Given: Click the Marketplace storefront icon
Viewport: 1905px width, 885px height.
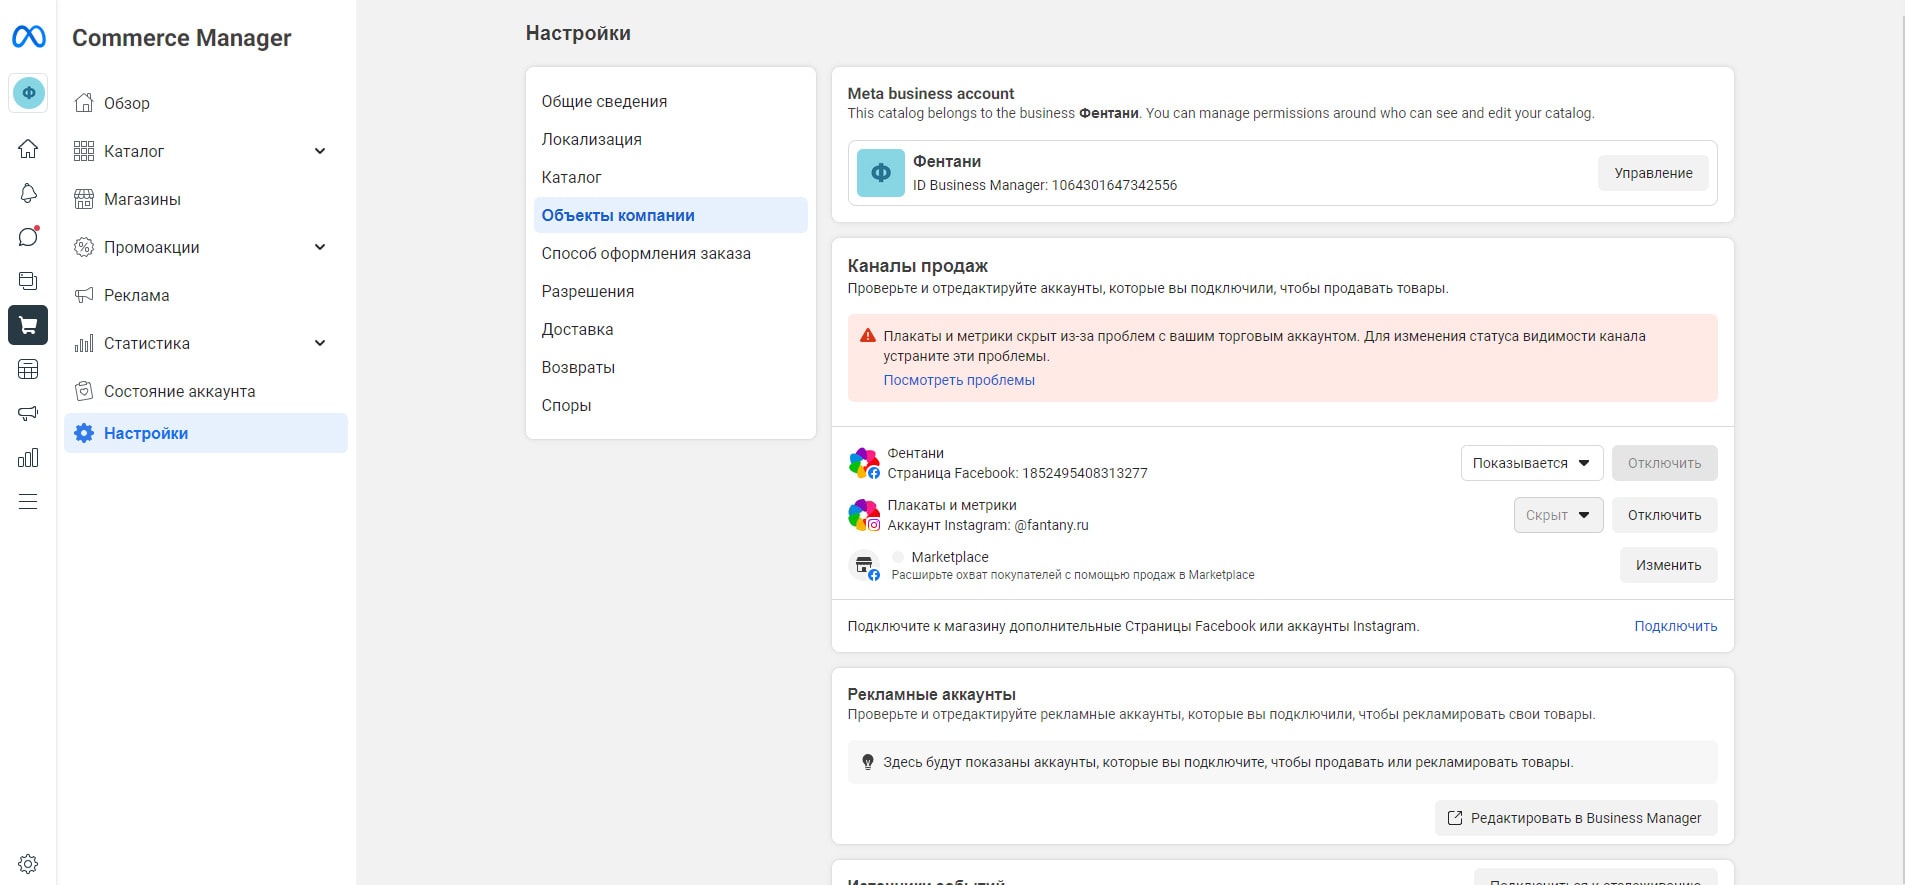Looking at the screenshot, I should point(864,566).
